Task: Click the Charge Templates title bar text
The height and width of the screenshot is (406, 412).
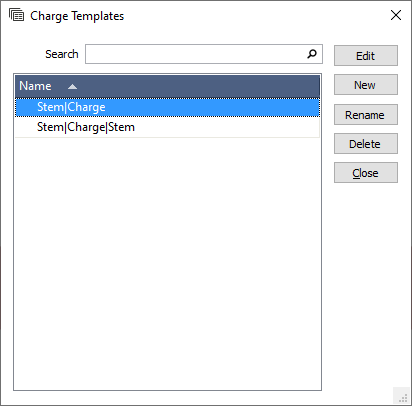Action: [x=77, y=16]
